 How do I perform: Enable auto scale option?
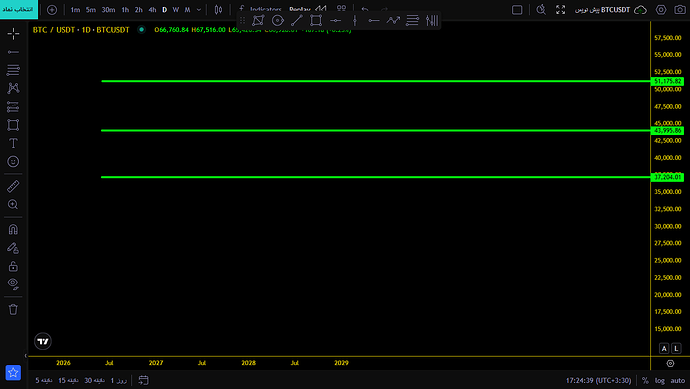[678, 381]
